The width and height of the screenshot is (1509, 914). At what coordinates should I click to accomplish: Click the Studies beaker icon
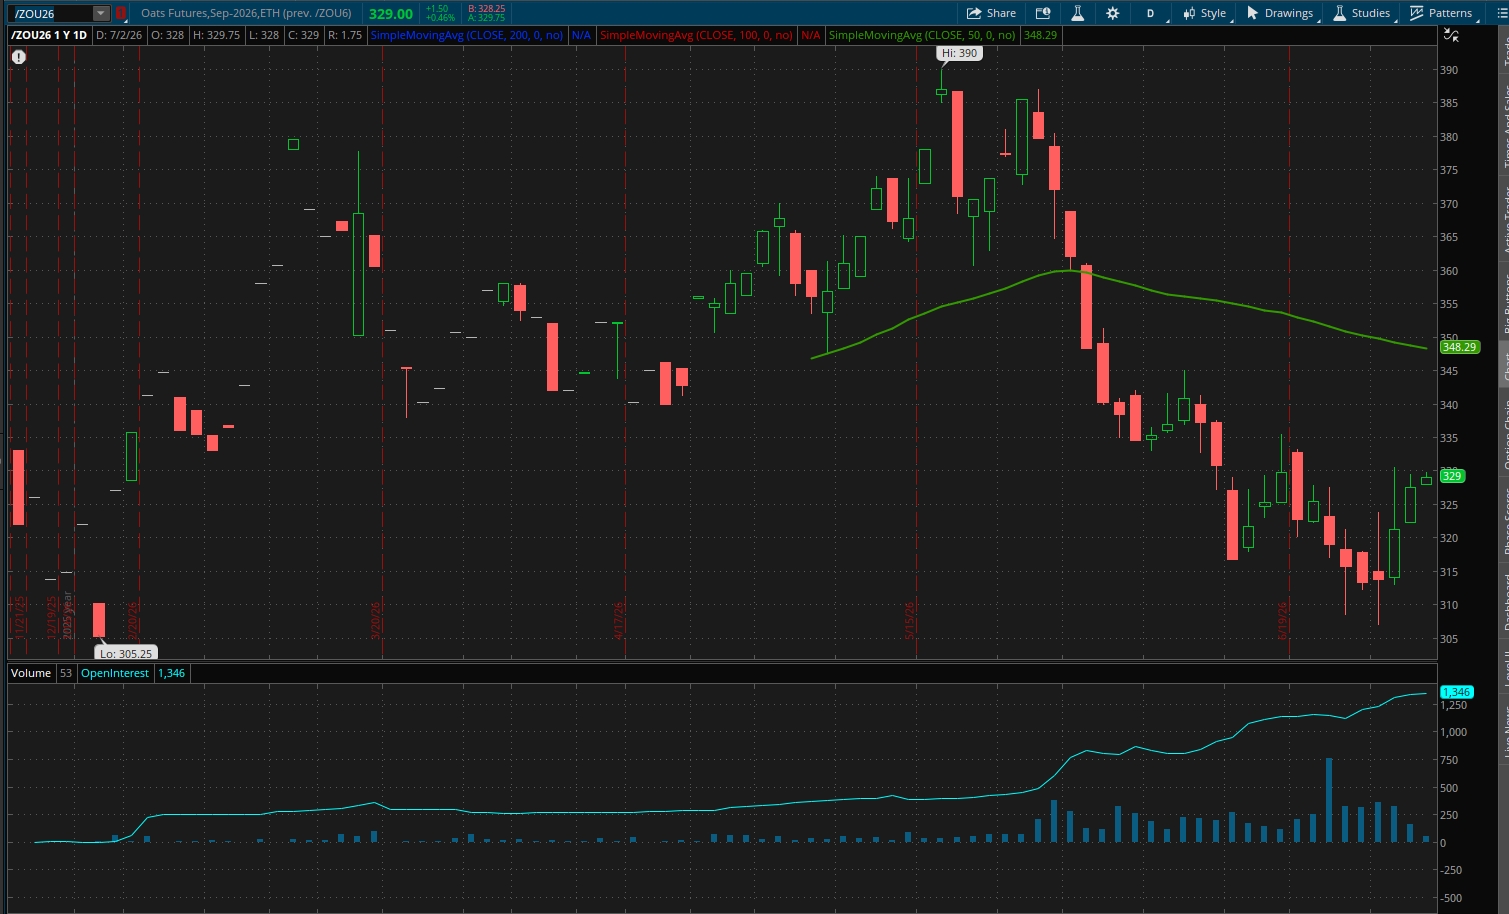click(1339, 13)
